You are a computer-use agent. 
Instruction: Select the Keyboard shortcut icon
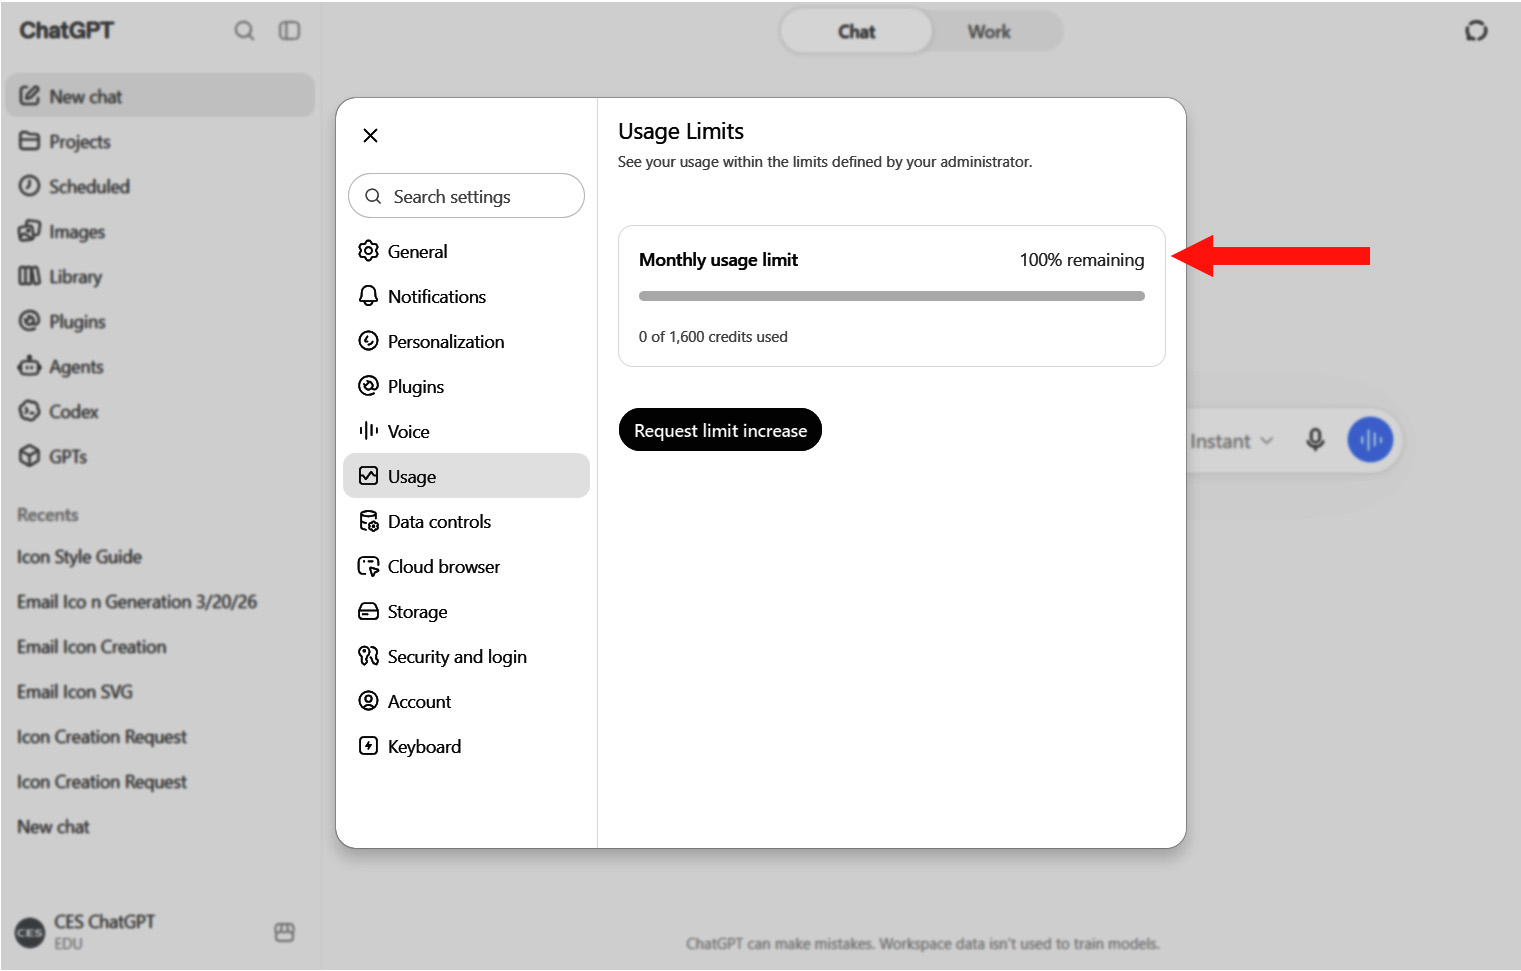coord(368,746)
